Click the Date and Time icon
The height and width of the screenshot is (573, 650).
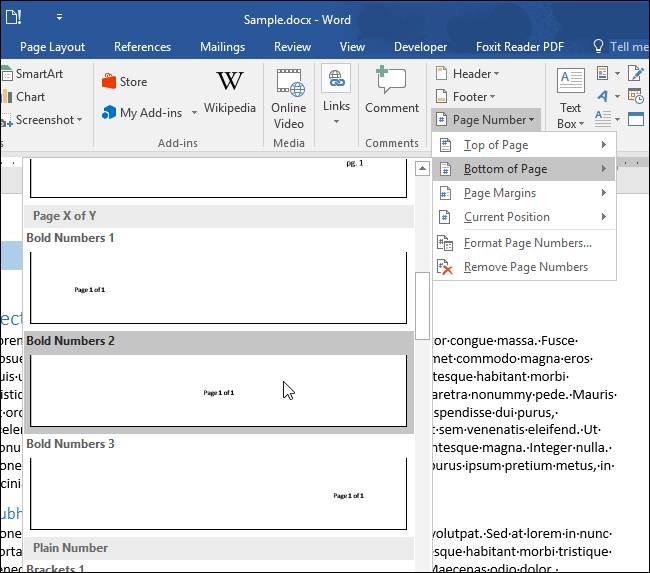tap(636, 96)
